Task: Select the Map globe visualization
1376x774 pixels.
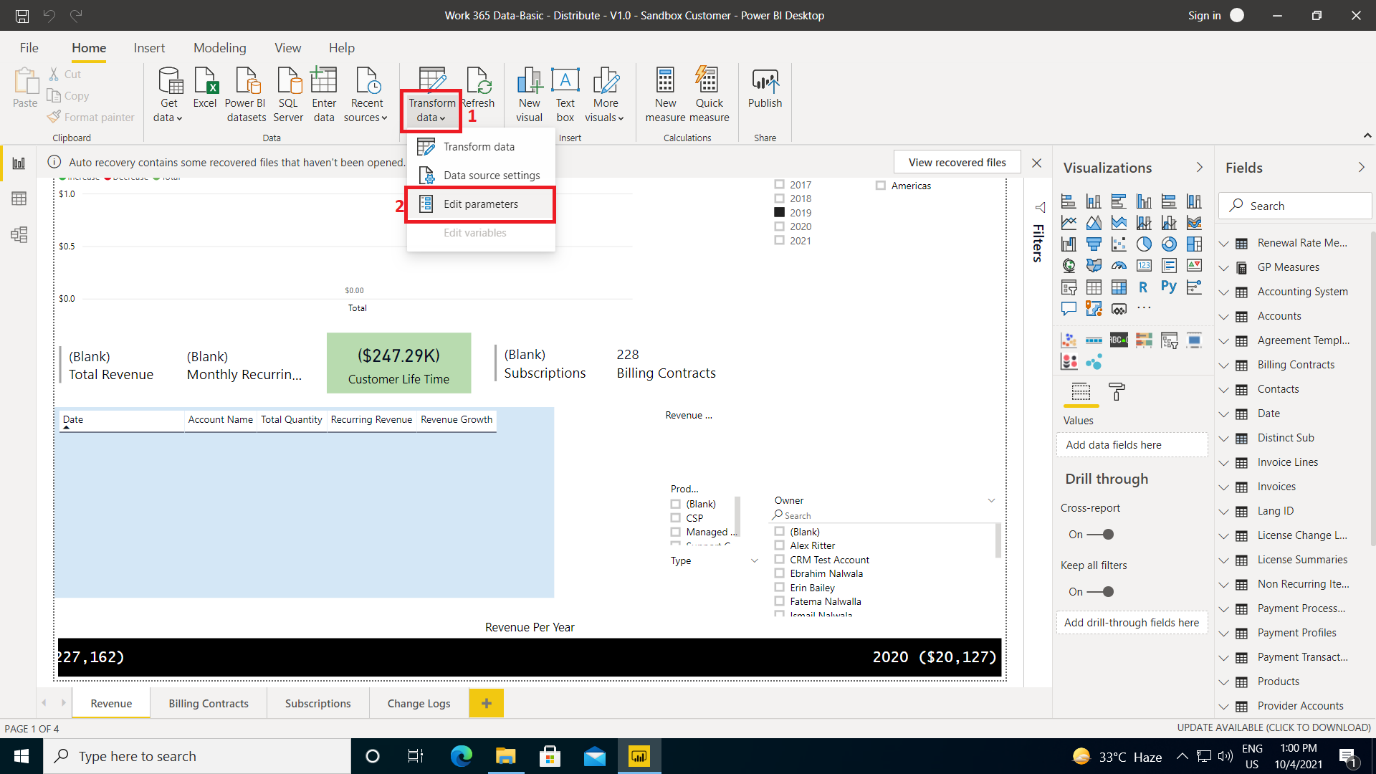Action: pyautogui.click(x=1069, y=265)
